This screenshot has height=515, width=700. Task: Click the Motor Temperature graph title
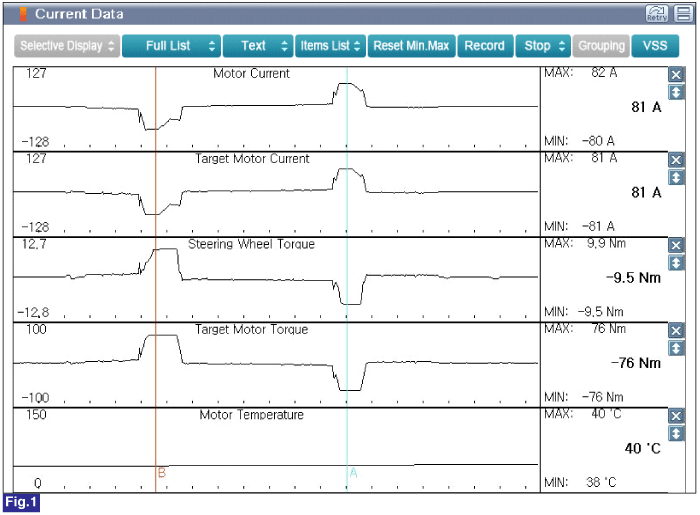tap(252, 415)
